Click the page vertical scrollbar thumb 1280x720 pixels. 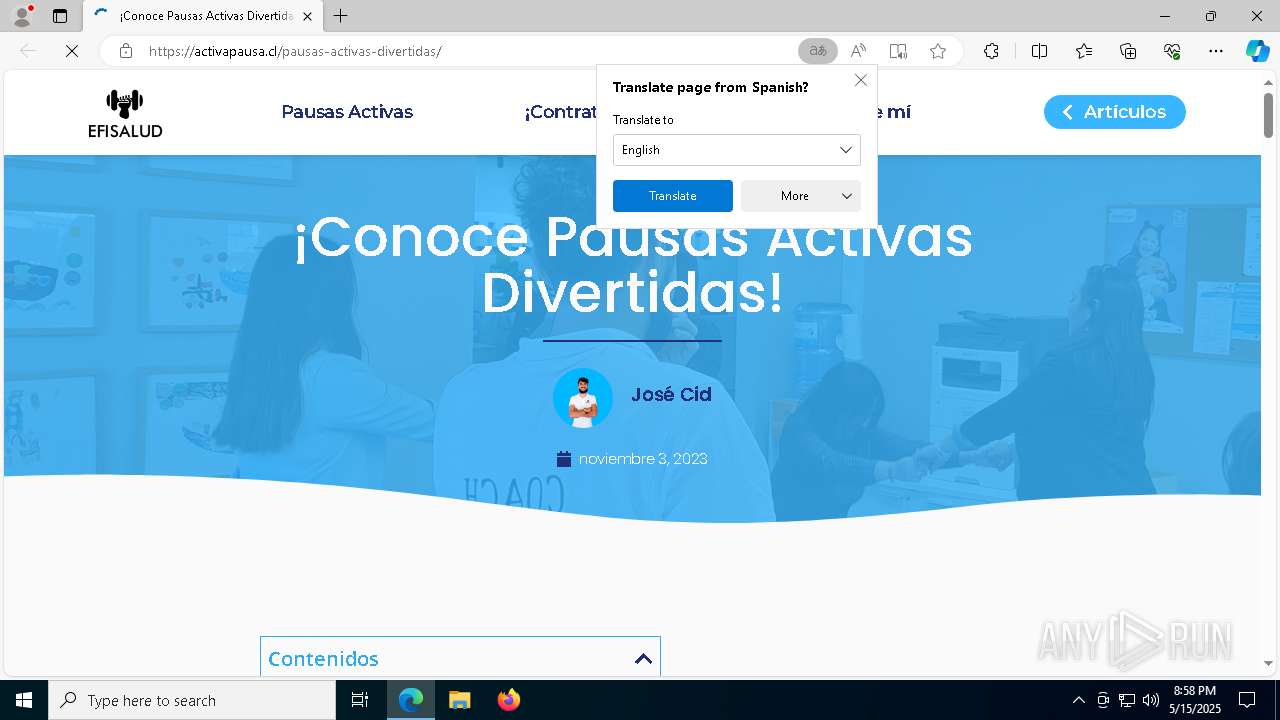point(1268,115)
